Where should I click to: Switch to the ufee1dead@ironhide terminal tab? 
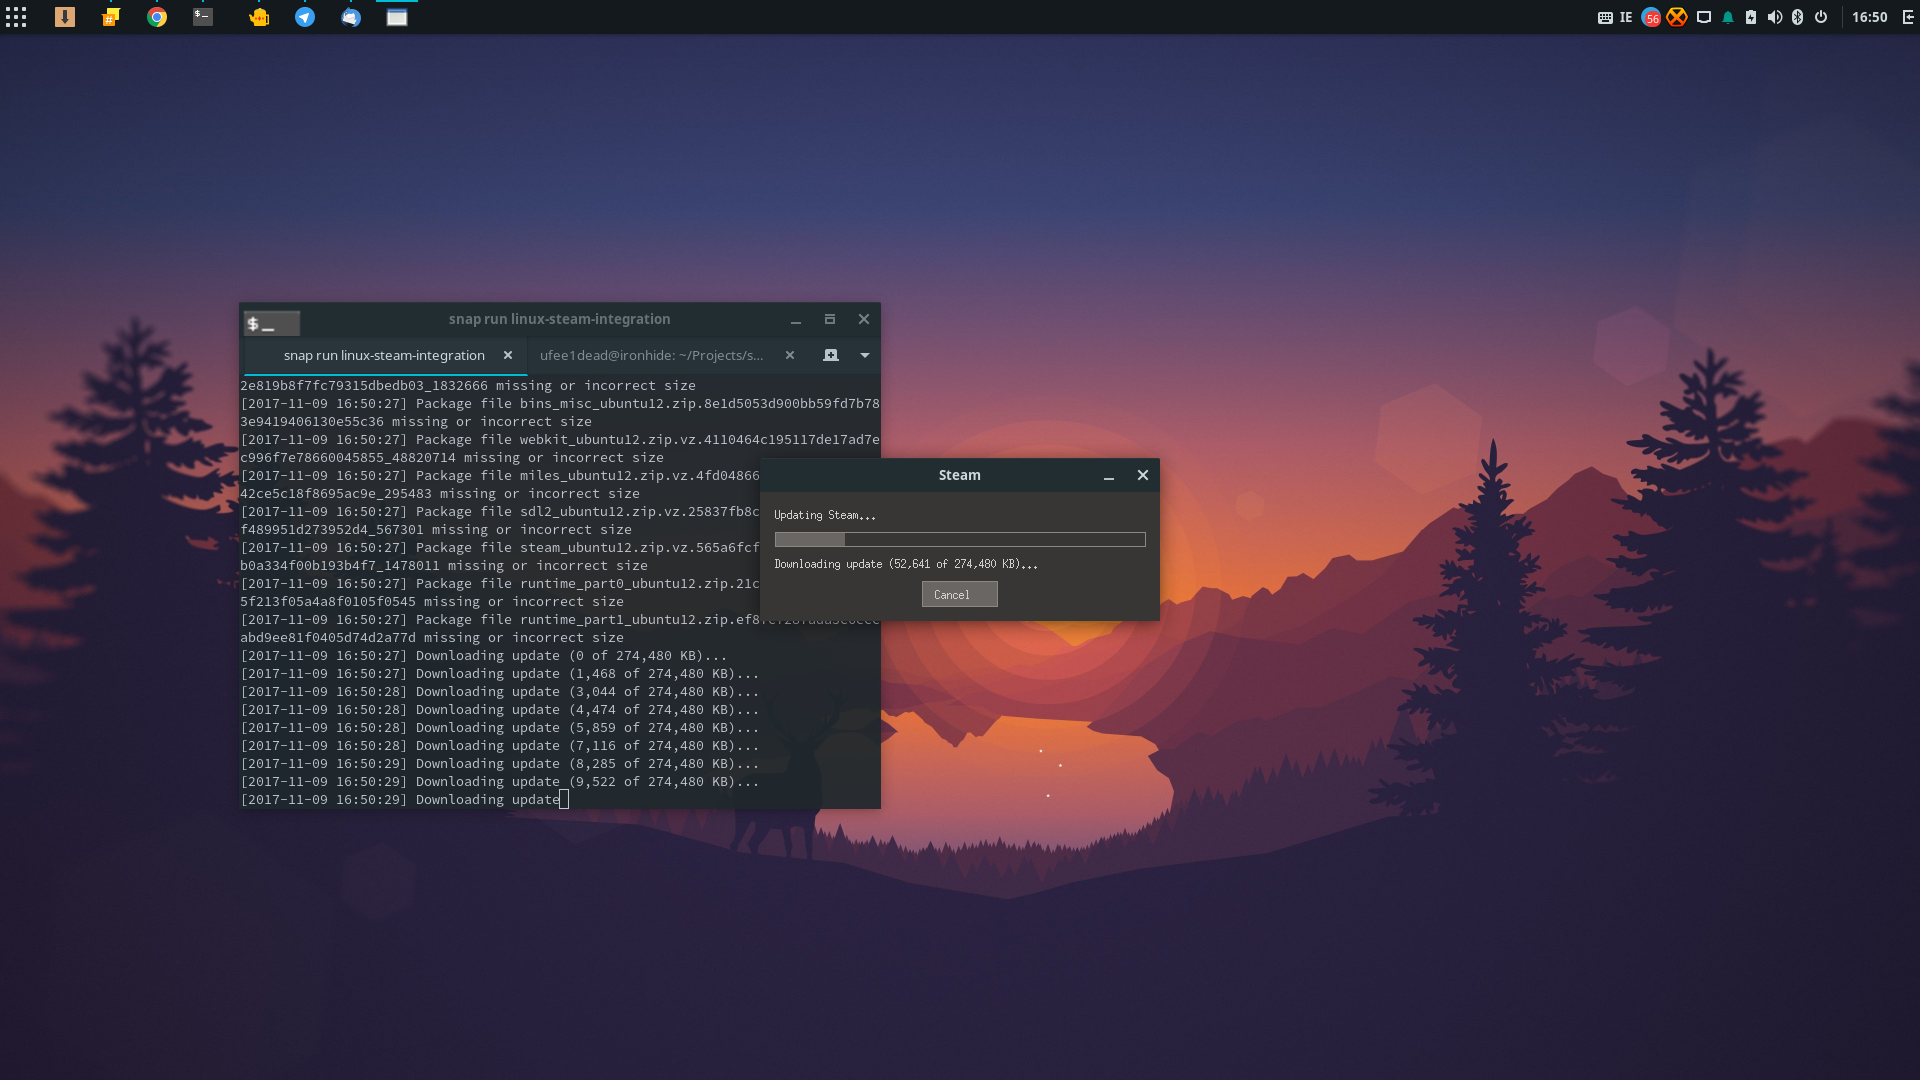[x=651, y=355]
